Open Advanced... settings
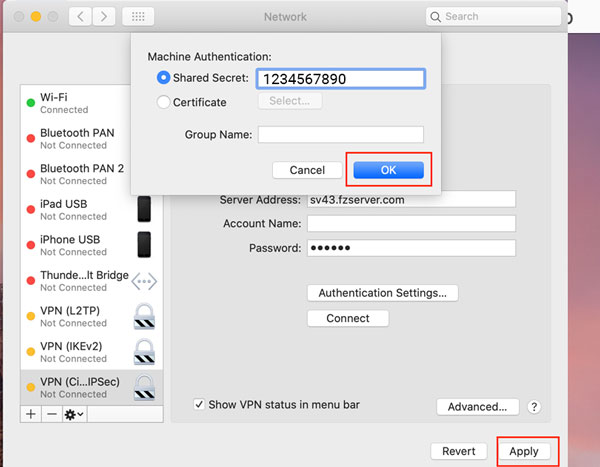This screenshot has height=467, width=600. pyautogui.click(x=478, y=407)
